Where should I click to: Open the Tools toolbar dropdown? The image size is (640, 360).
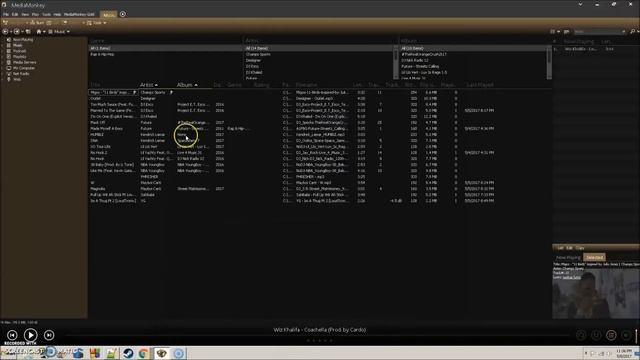coord(97,22)
